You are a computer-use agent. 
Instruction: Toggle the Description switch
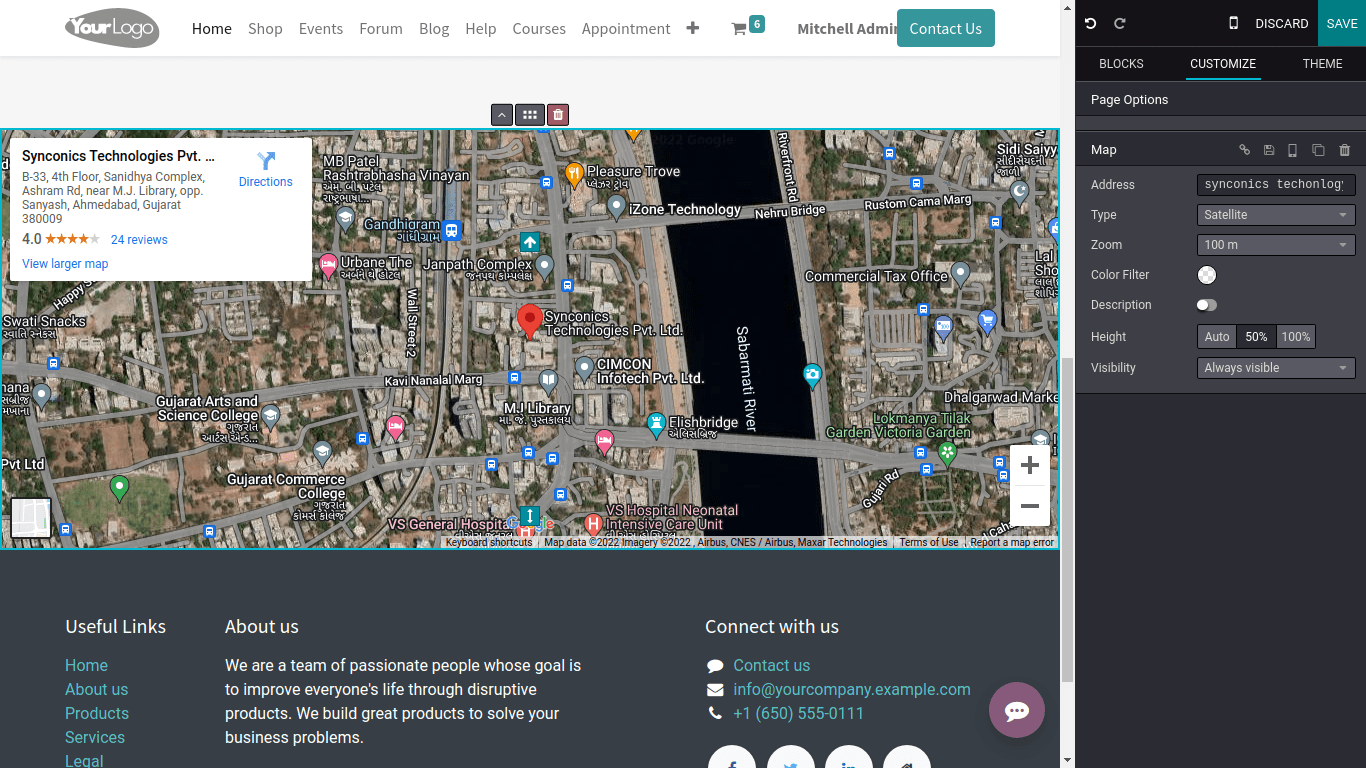[1207, 305]
